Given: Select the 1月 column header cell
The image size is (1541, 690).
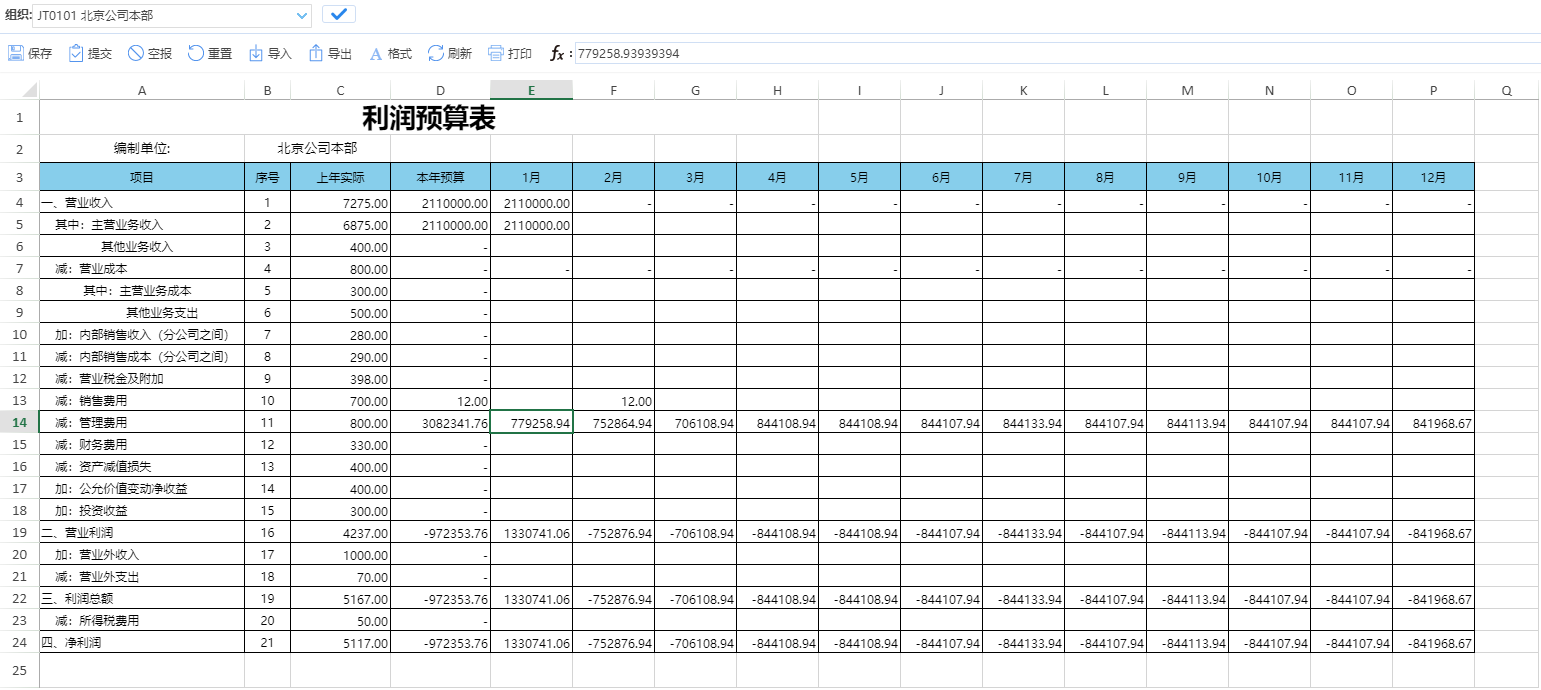Looking at the screenshot, I should click(x=531, y=178).
